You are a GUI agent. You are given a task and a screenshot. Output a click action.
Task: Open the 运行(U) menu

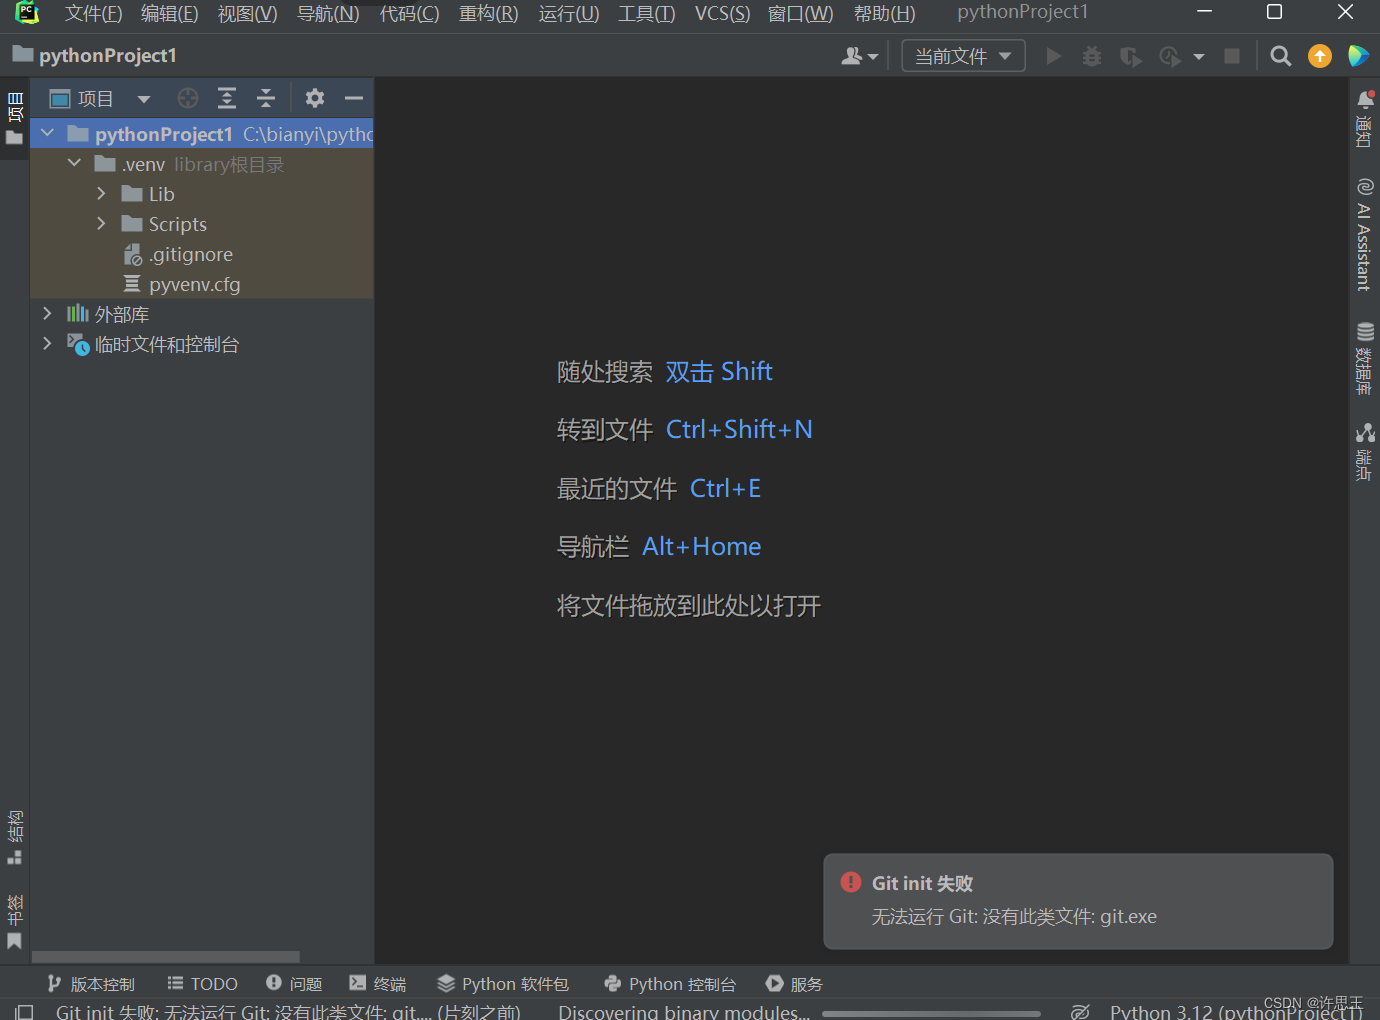point(569,13)
